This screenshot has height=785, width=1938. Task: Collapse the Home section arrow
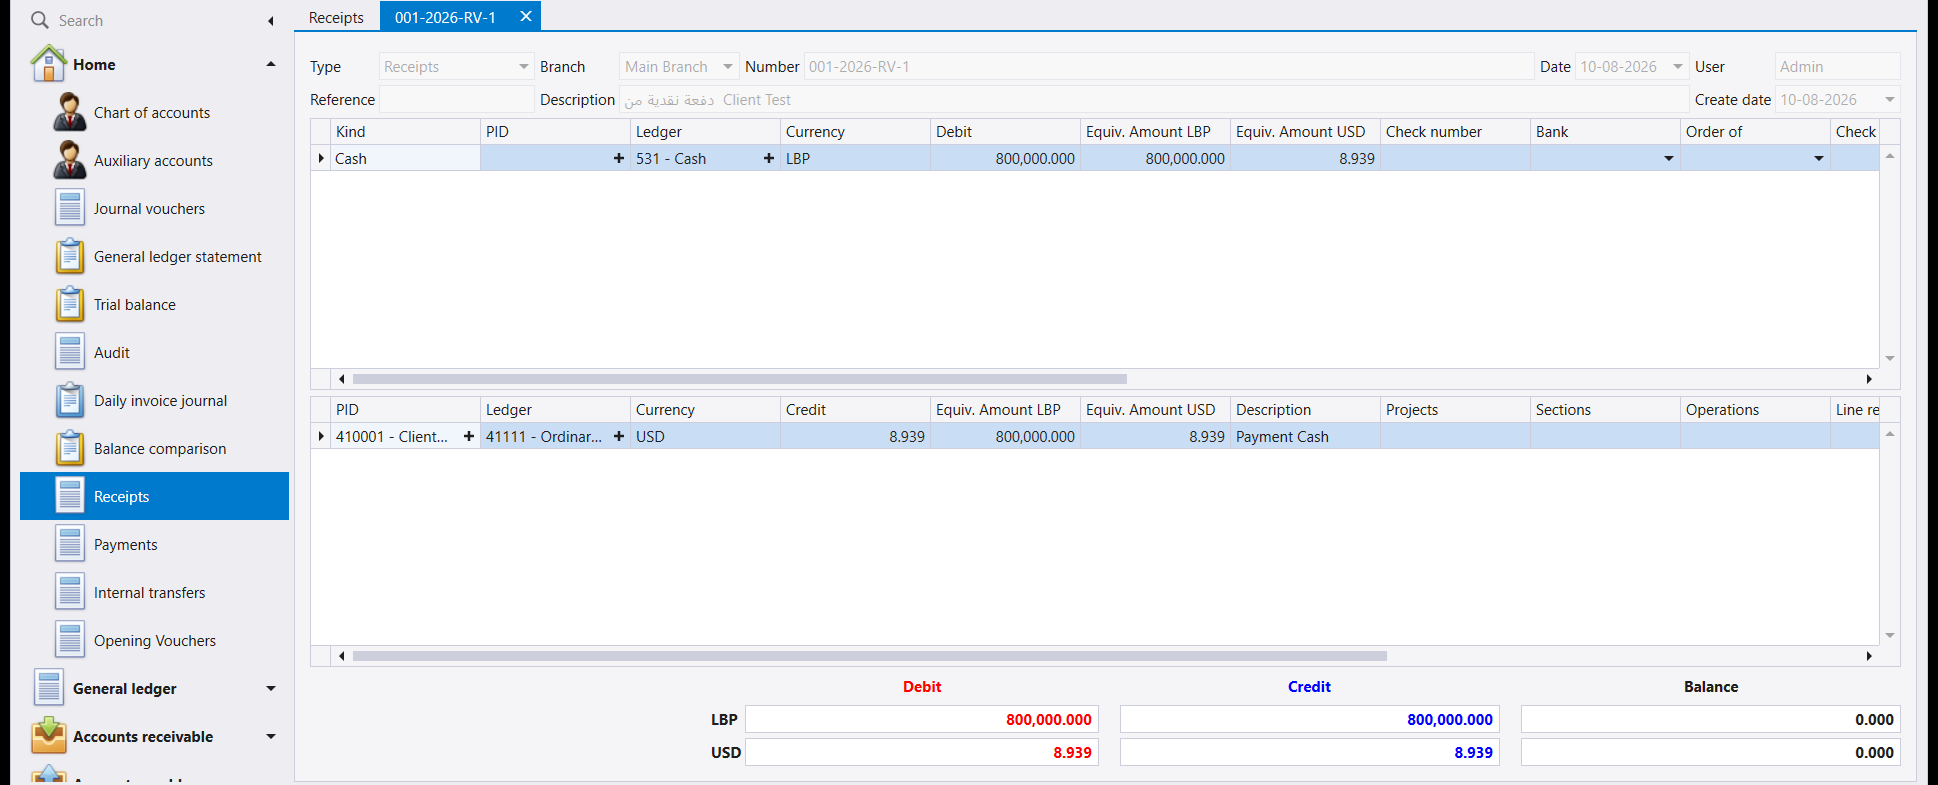[270, 64]
